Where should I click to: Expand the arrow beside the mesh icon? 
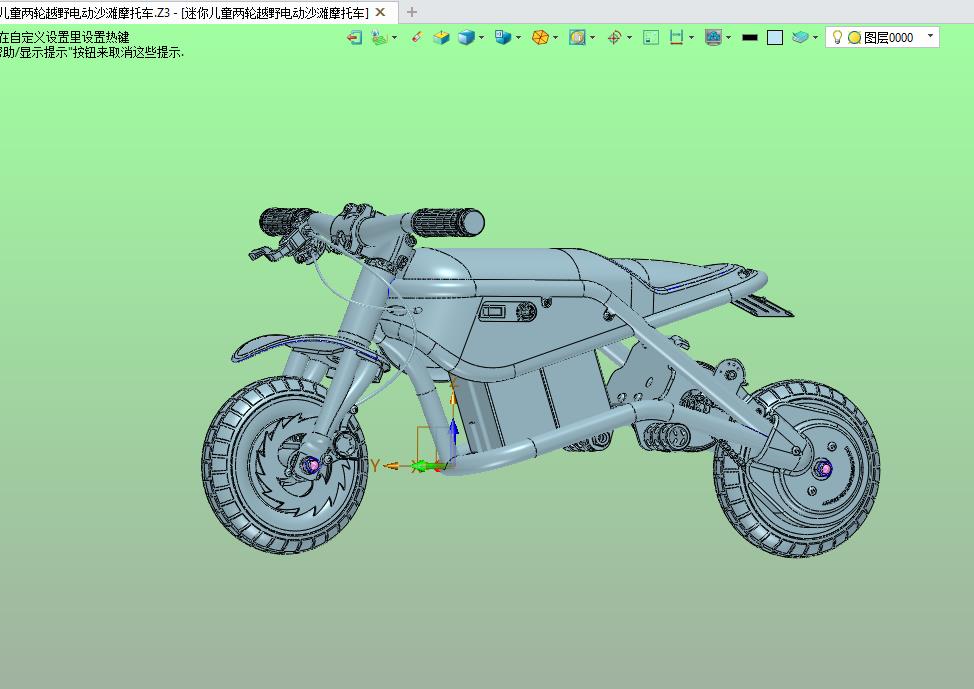(x=555, y=38)
